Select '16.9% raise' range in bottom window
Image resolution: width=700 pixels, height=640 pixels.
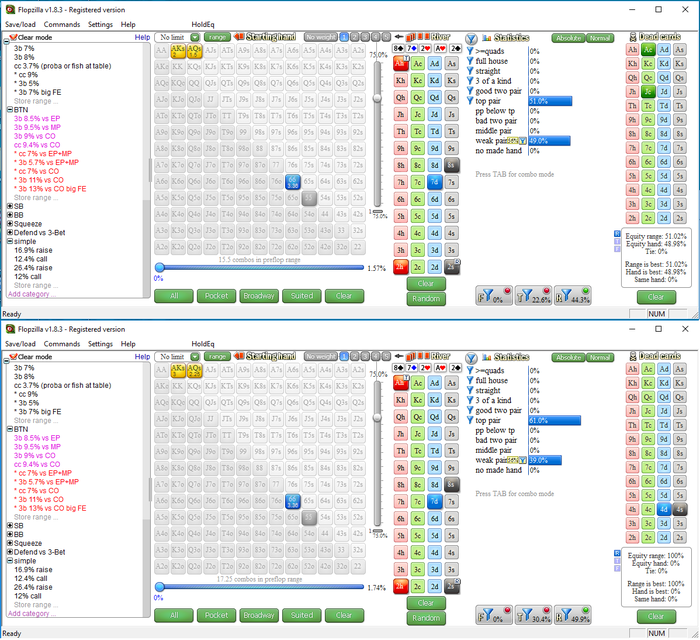pyautogui.click(x=33, y=570)
